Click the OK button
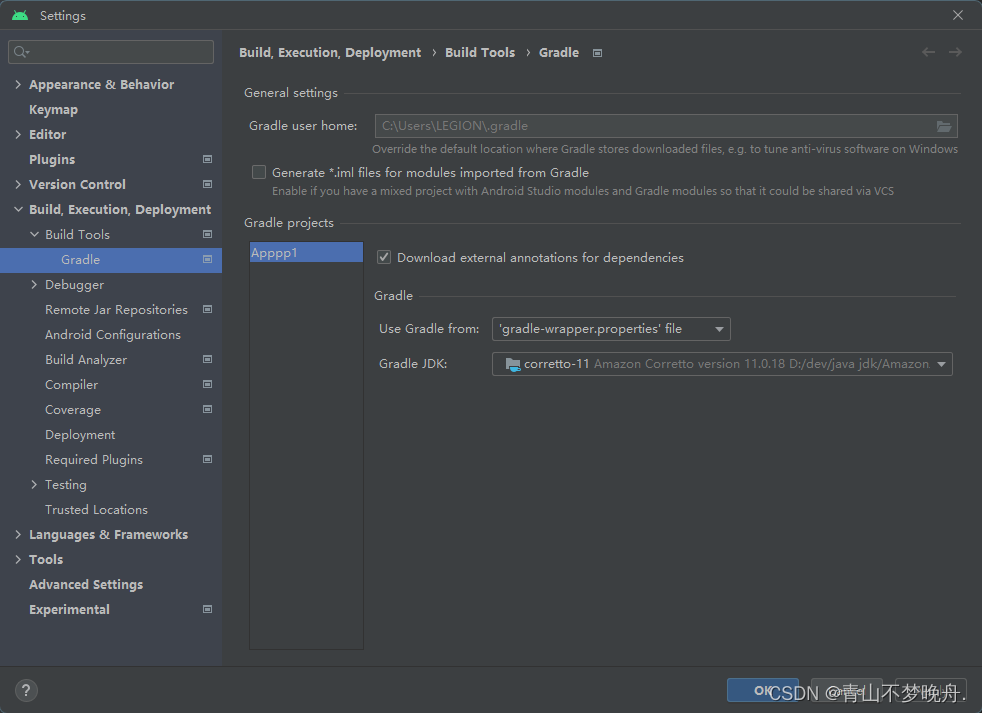The width and height of the screenshot is (982, 713). point(762,690)
